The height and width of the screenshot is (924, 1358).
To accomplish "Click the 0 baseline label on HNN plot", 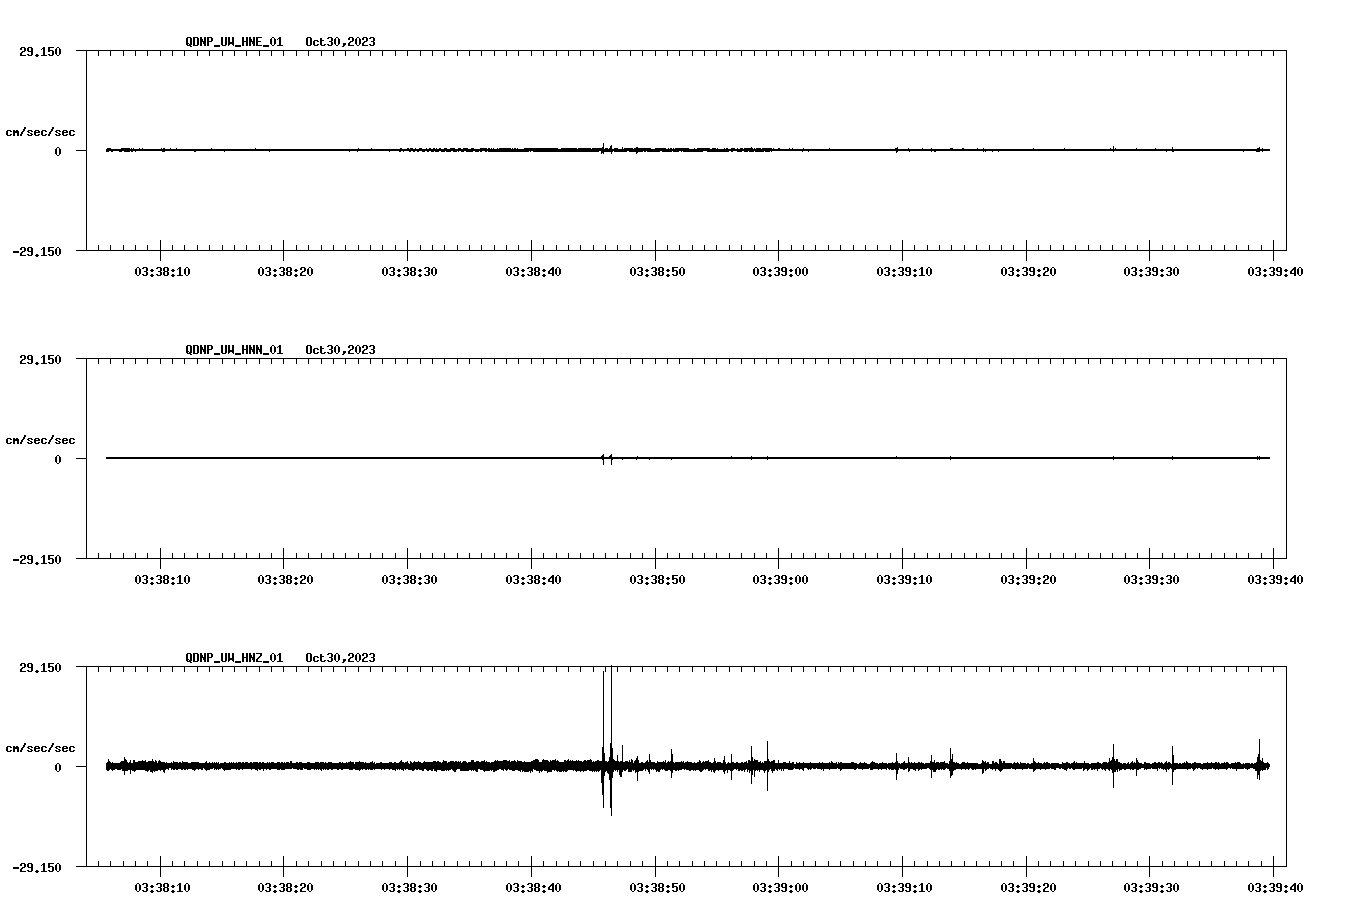I will tap(58, 460).
